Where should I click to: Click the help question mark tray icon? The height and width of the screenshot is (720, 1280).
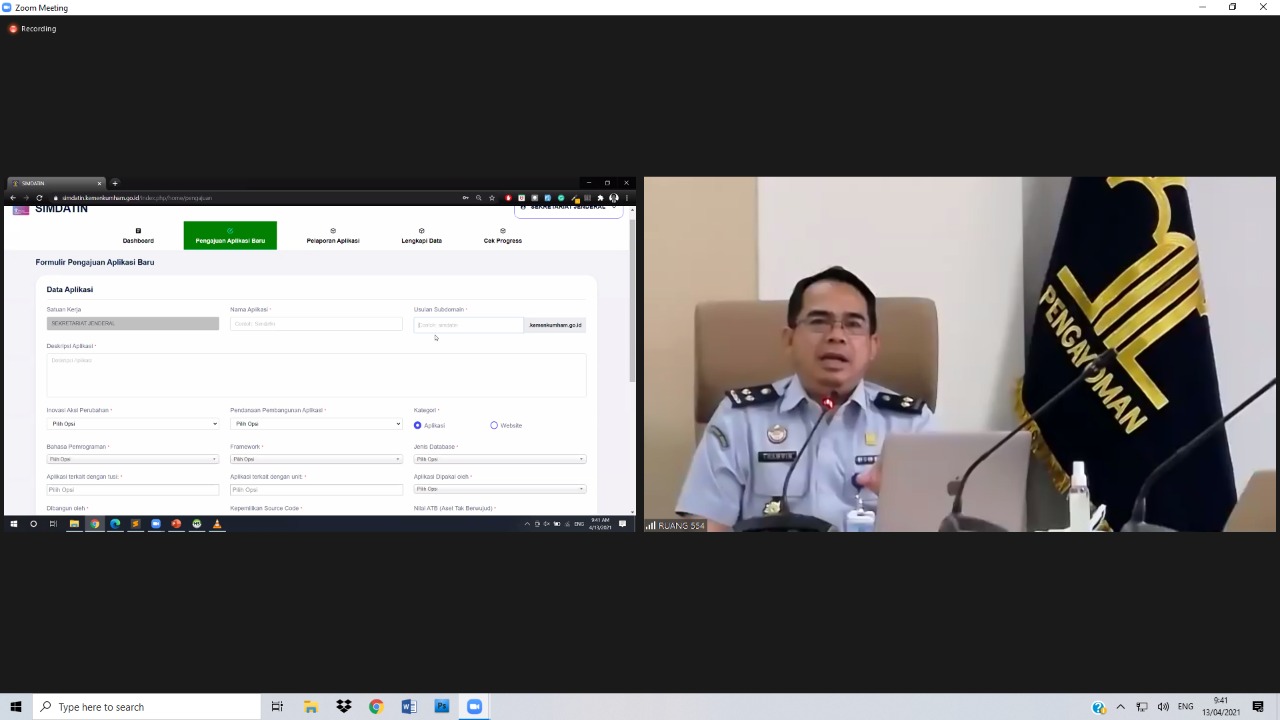pos(1099,708)
